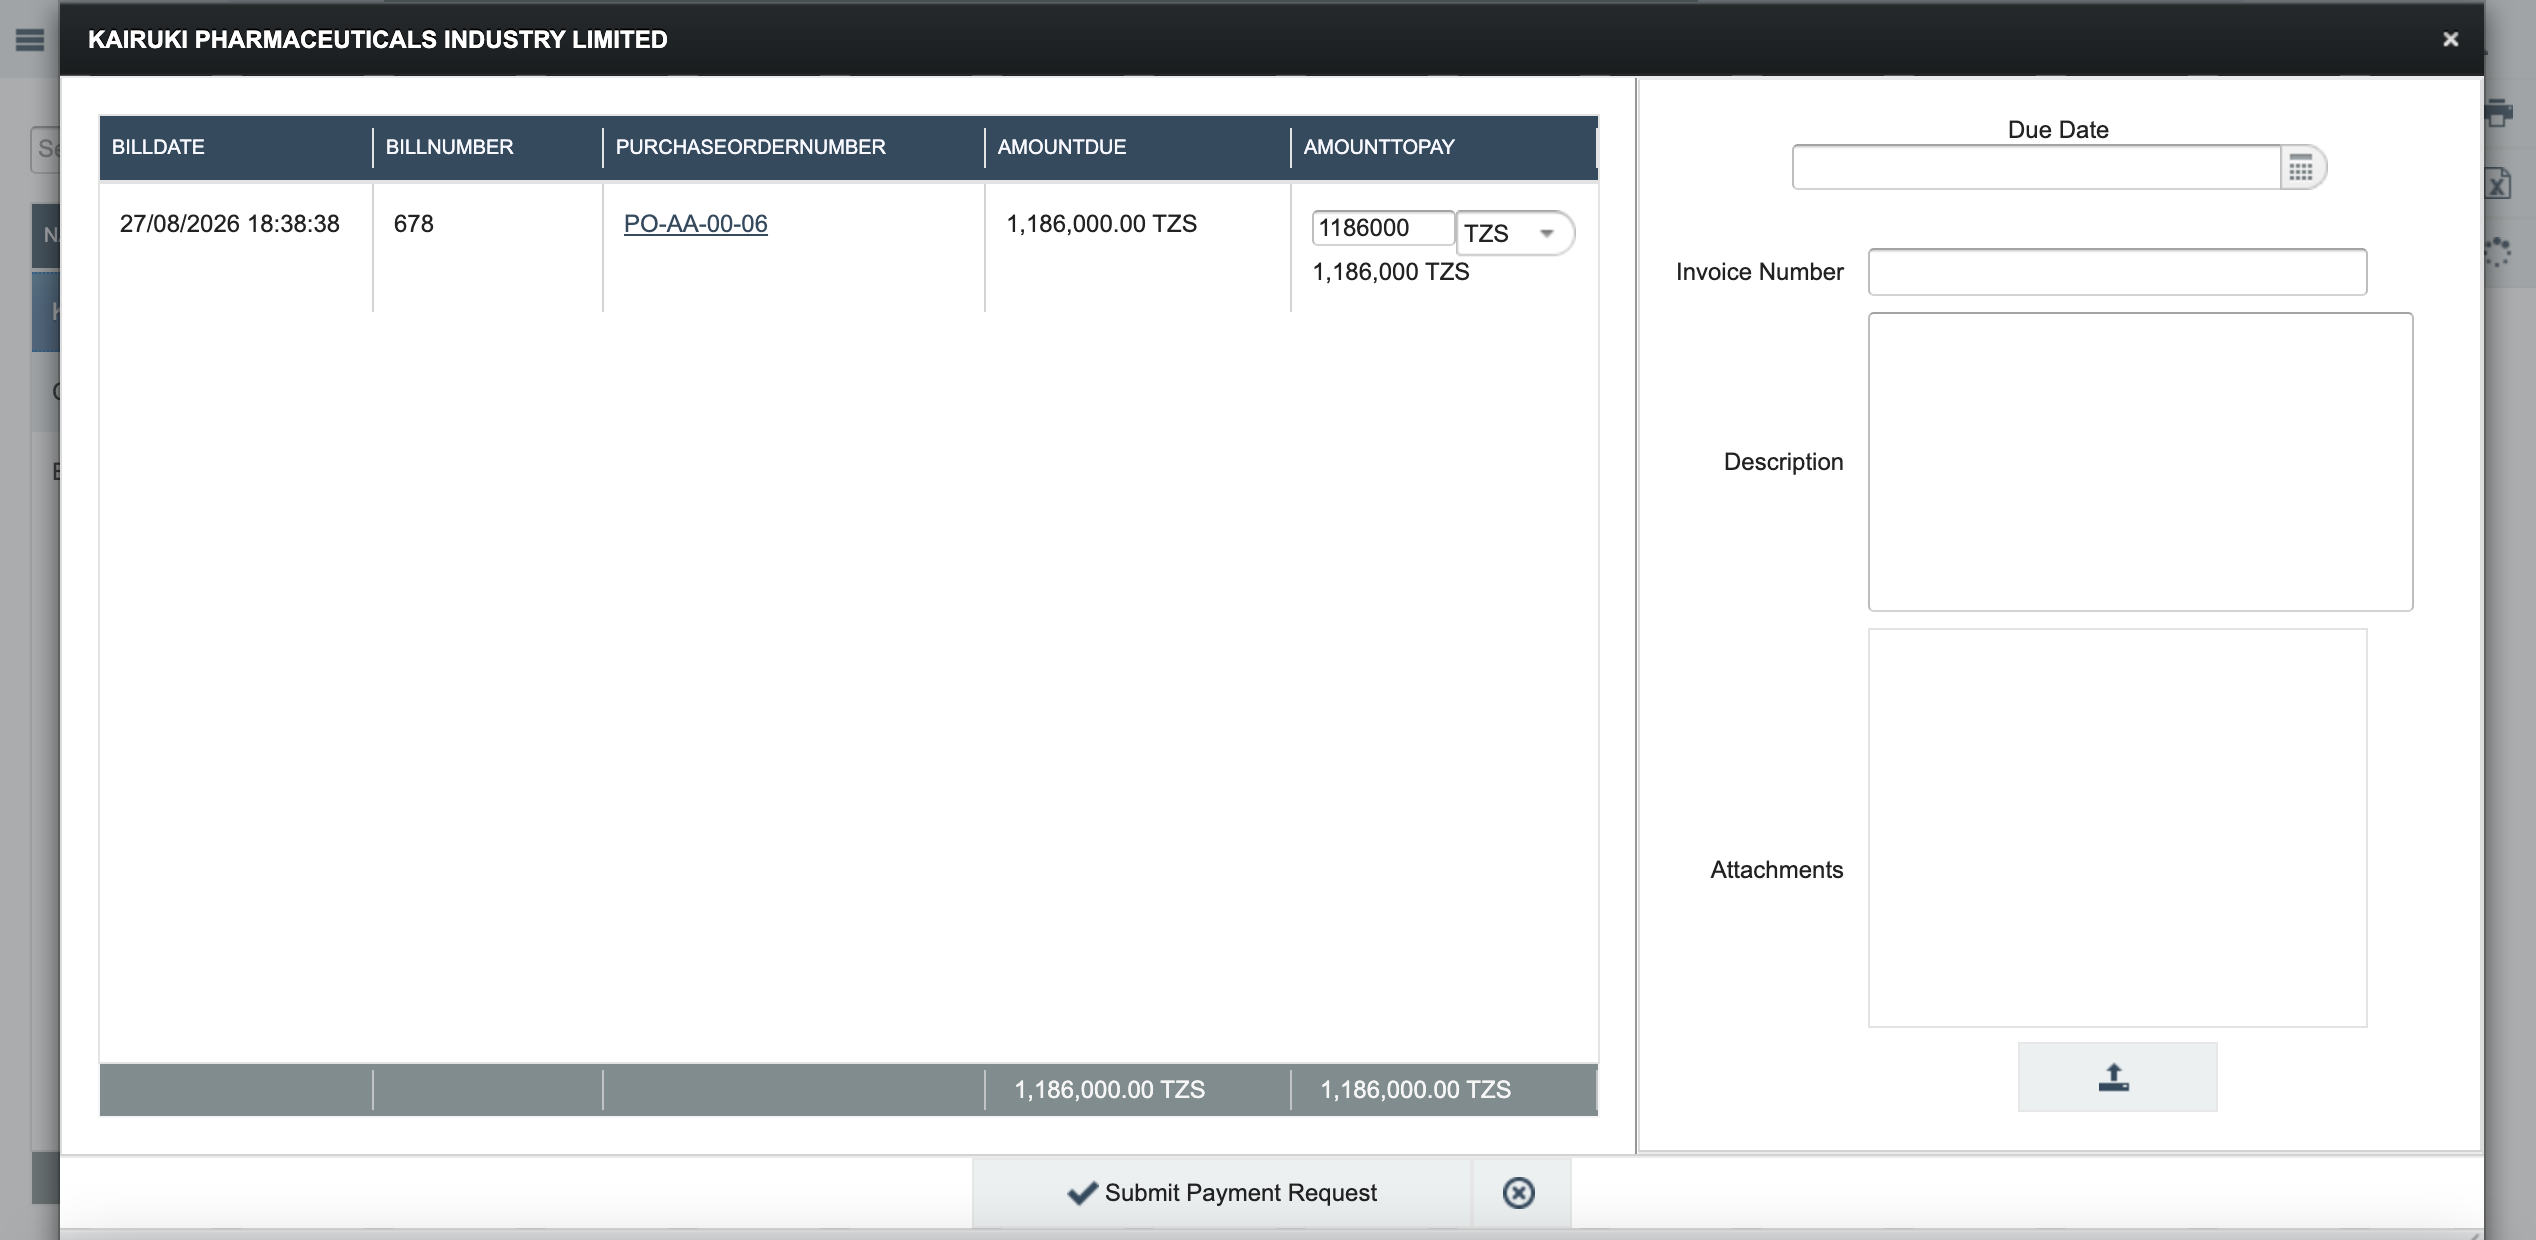Submit Payment Request
2536x1240 pixels.
point(1222,1193)
